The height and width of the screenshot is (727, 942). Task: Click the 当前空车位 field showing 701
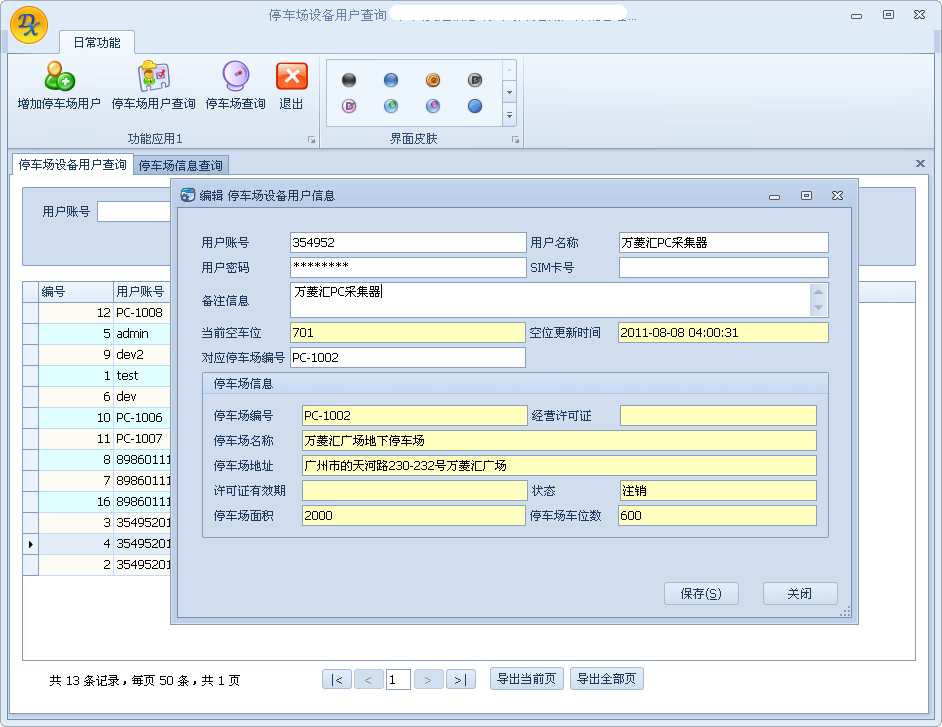[x=408, y=333]
